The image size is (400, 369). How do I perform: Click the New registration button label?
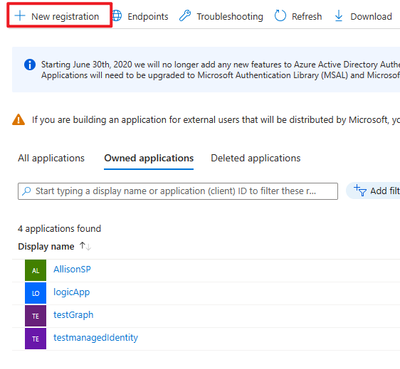click(65, 16)
